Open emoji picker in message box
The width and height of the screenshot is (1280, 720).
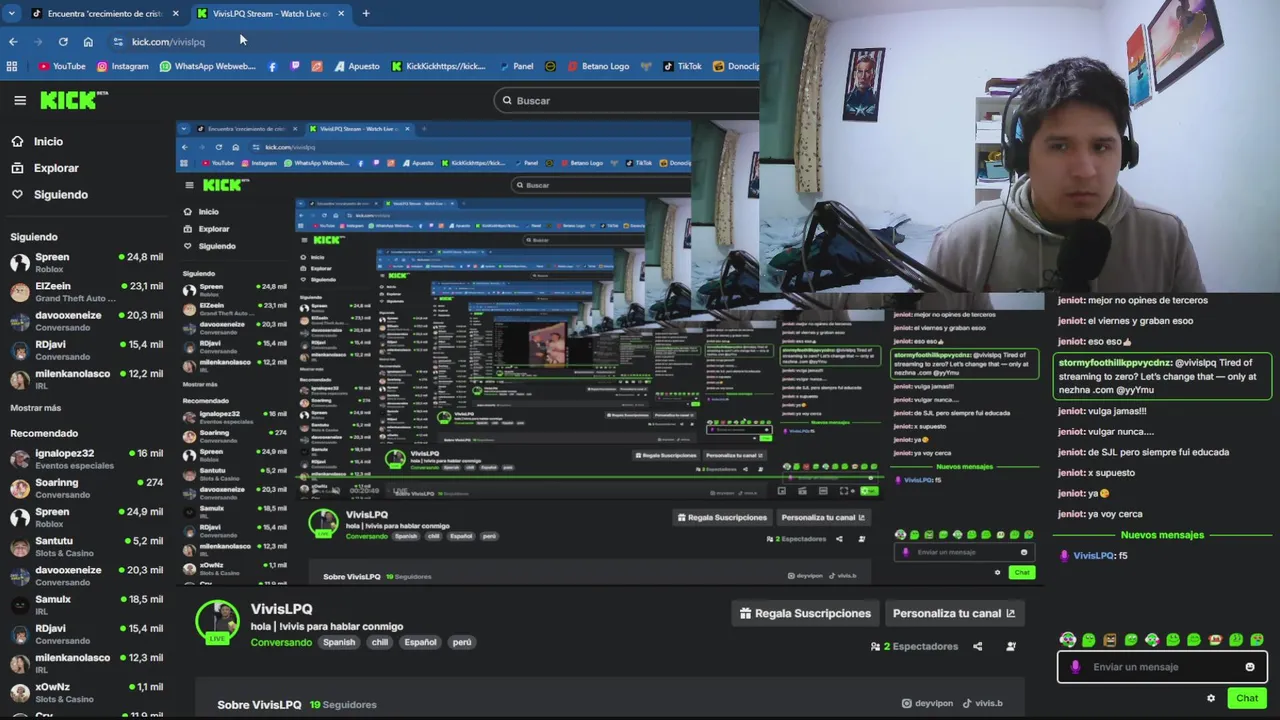[1250, 667]
